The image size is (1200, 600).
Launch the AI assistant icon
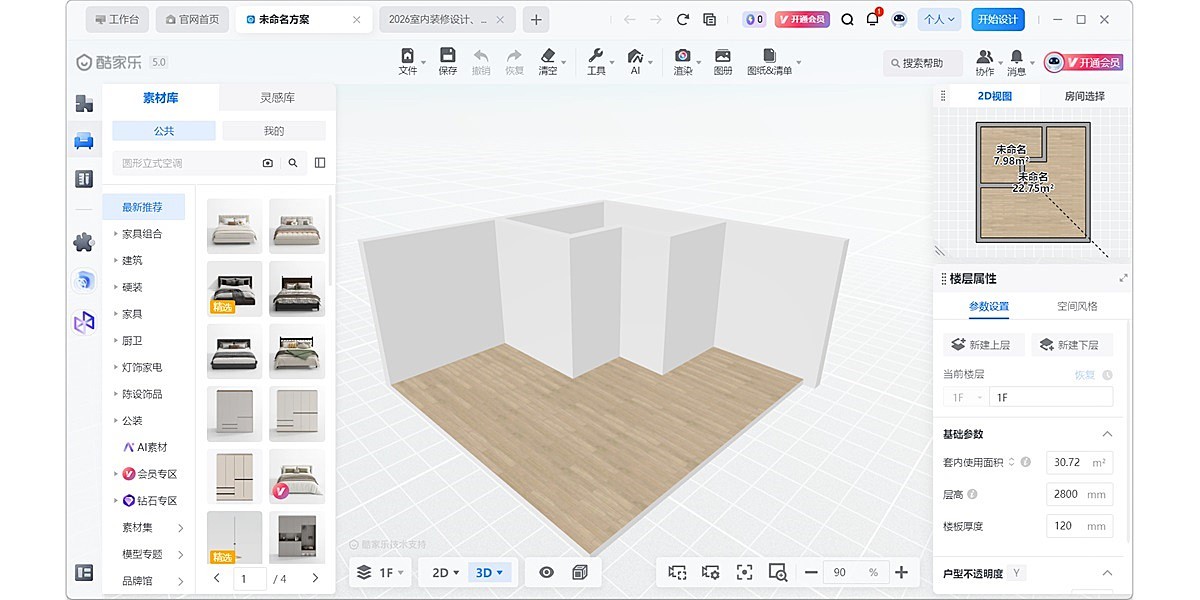point(636,58)
